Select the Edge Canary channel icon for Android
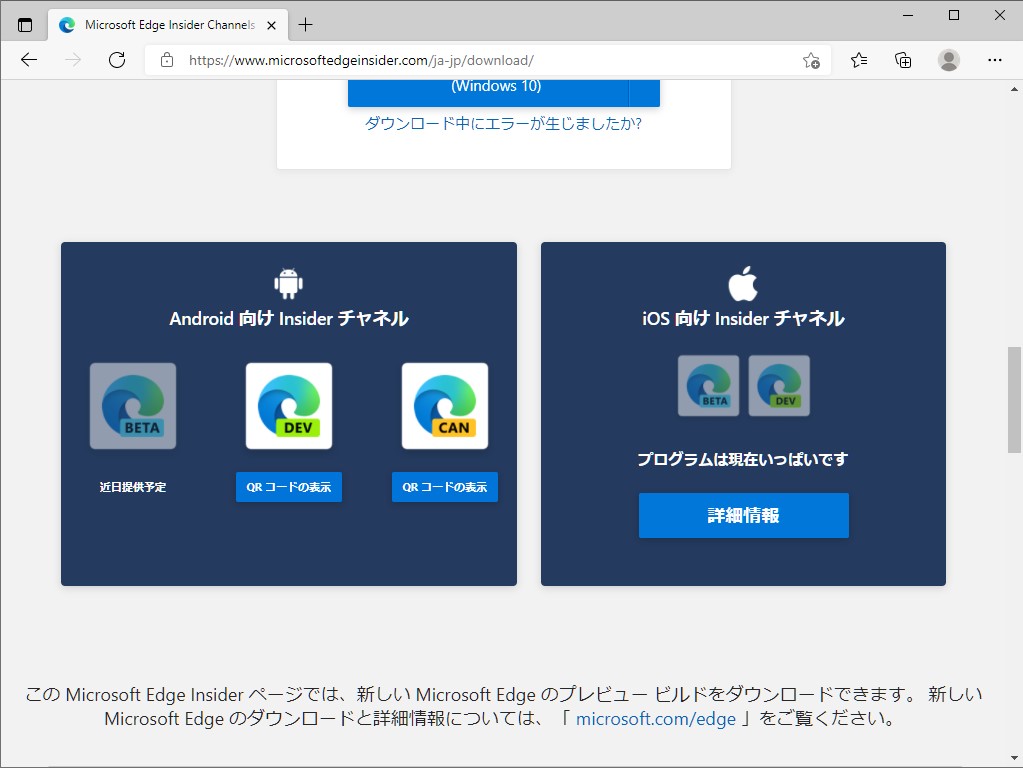Viewport: 1023px width, 768px height. 444,405
